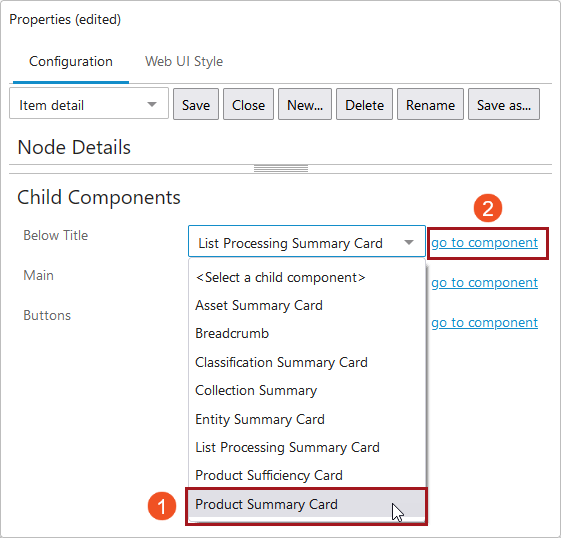Choose Product Sufficiency Card from list
The image size is (561, 538).
(x=307, y=475)
